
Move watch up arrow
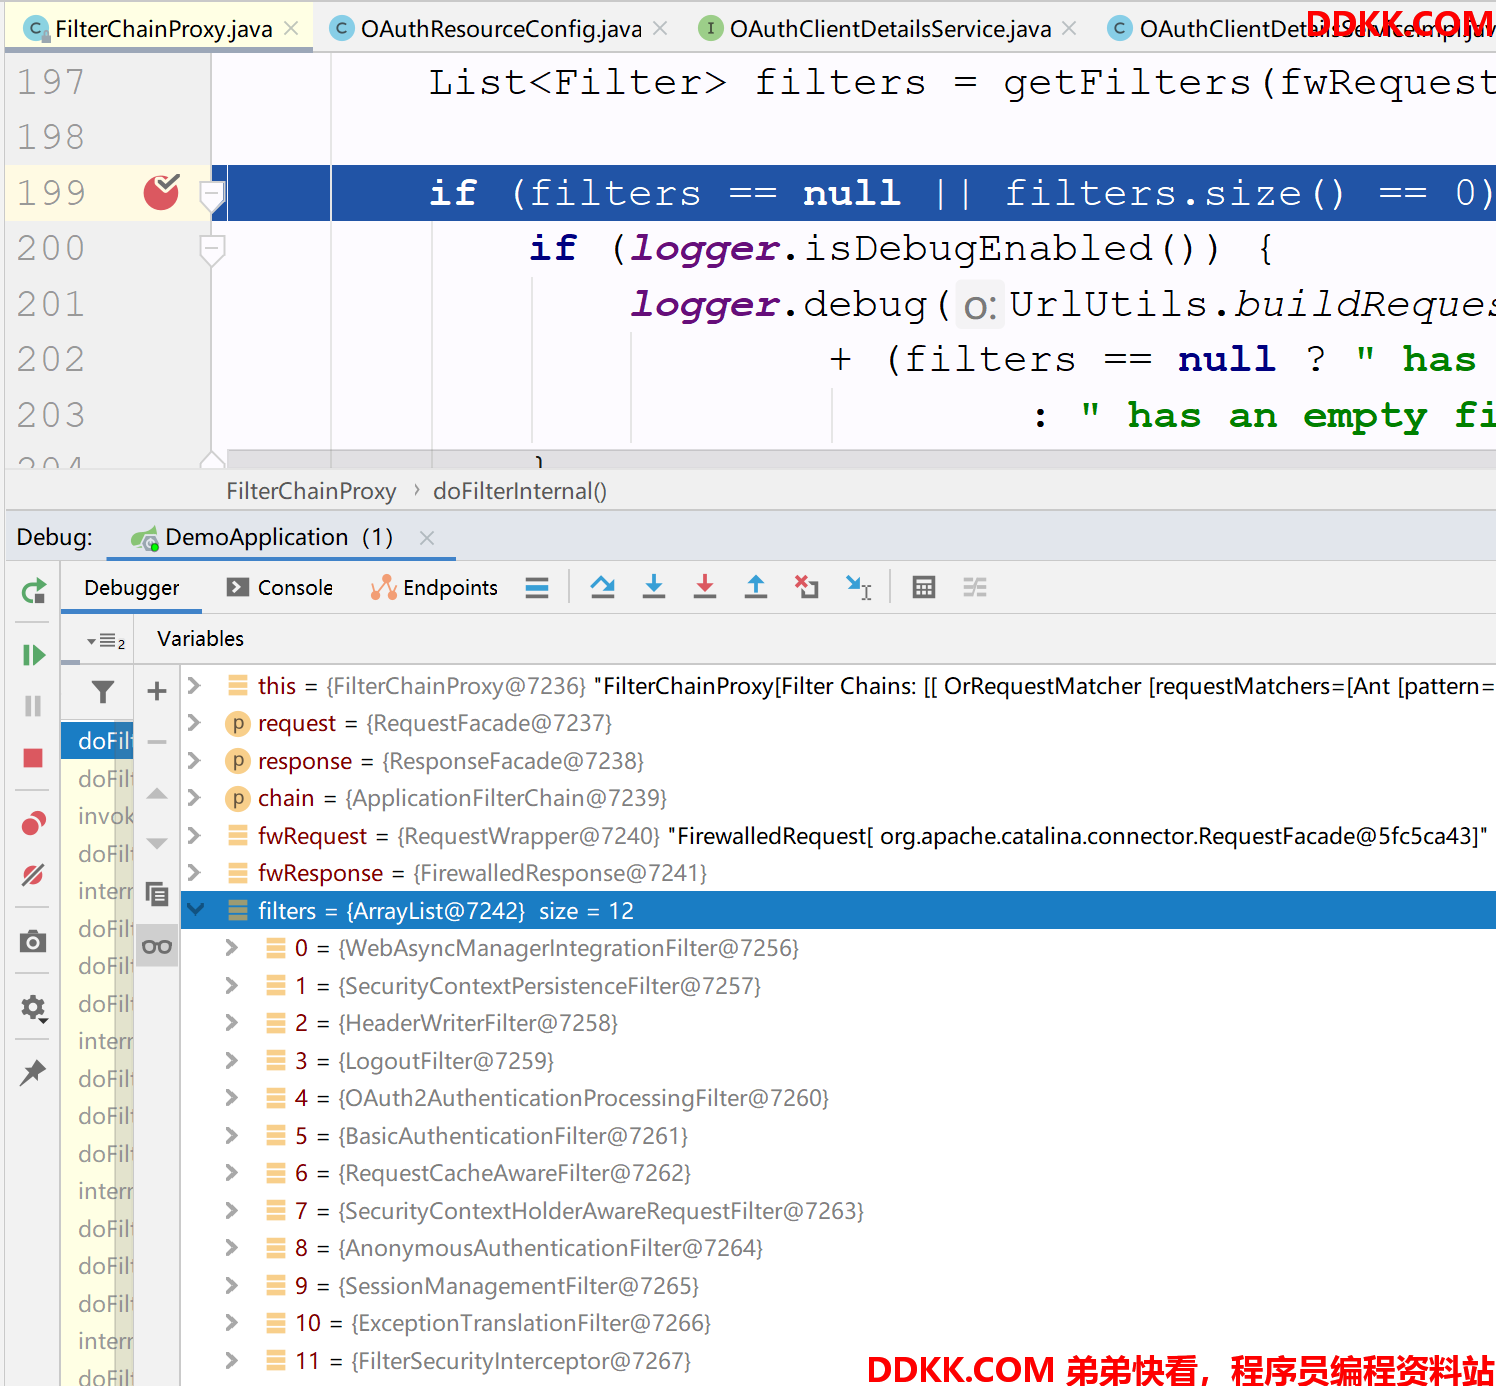(157, 794)
